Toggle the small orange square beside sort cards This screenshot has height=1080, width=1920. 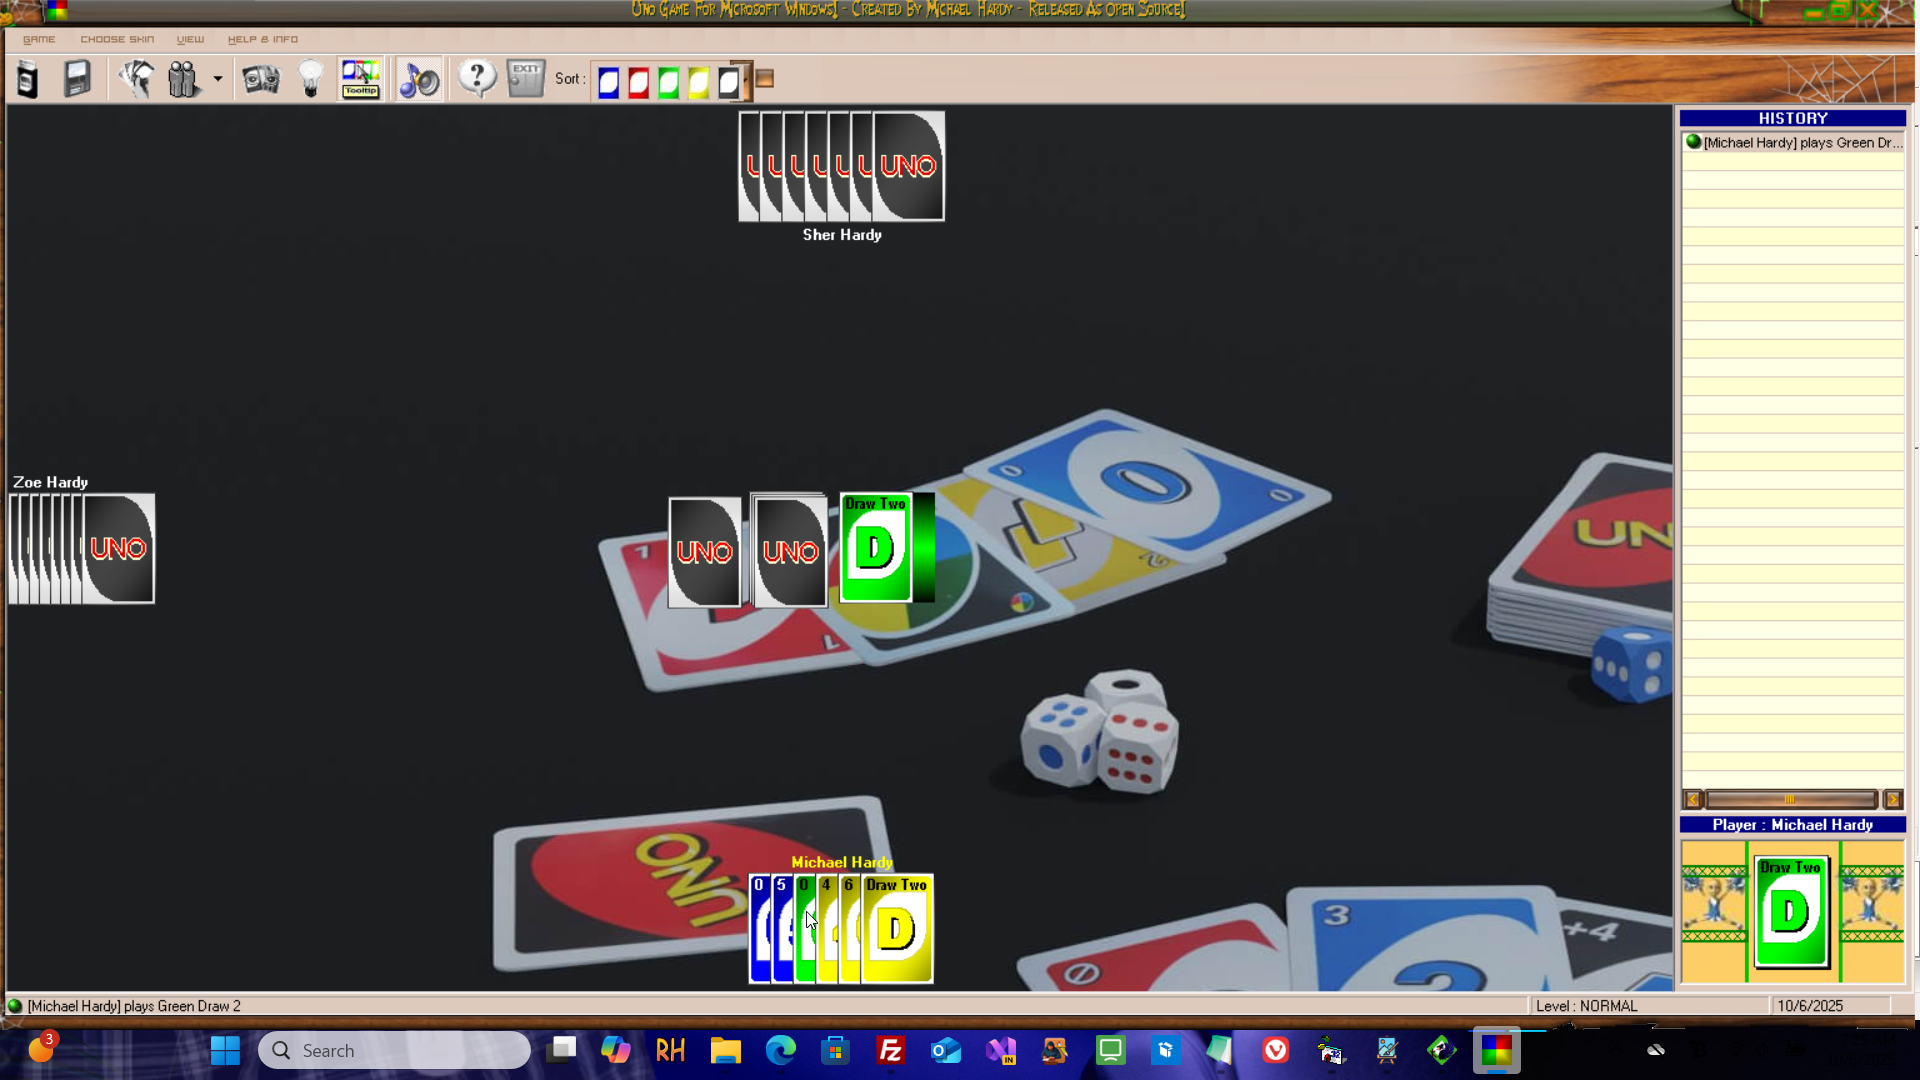click(765, 79)
